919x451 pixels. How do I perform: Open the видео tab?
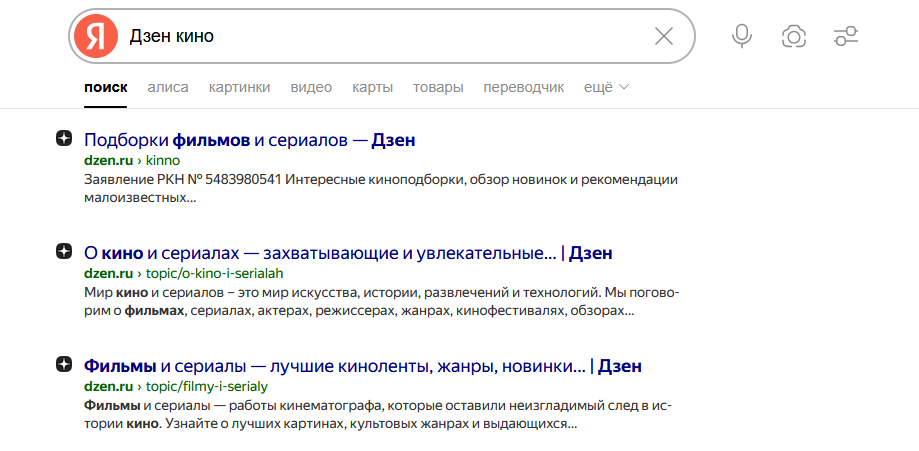tap(311, 88)
